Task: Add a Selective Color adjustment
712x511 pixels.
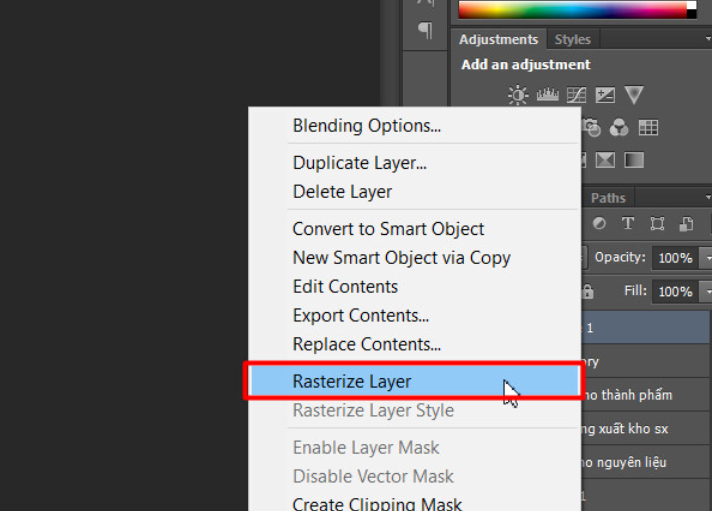Action: click(605, 160)
